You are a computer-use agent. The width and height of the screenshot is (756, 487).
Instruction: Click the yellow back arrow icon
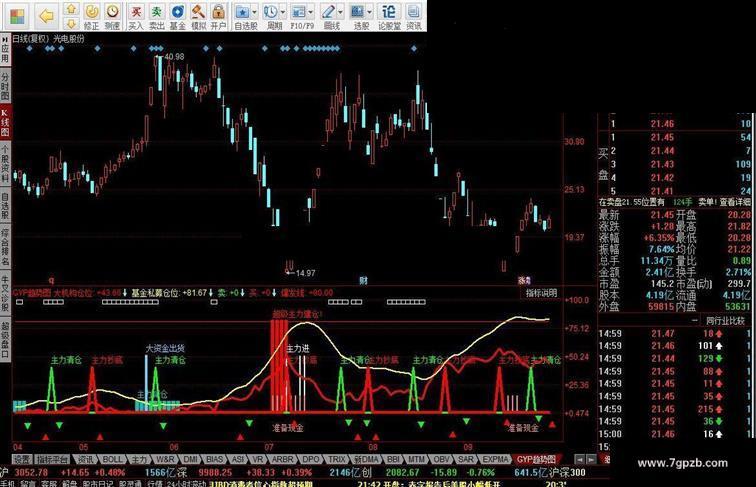tap(46, 16)
